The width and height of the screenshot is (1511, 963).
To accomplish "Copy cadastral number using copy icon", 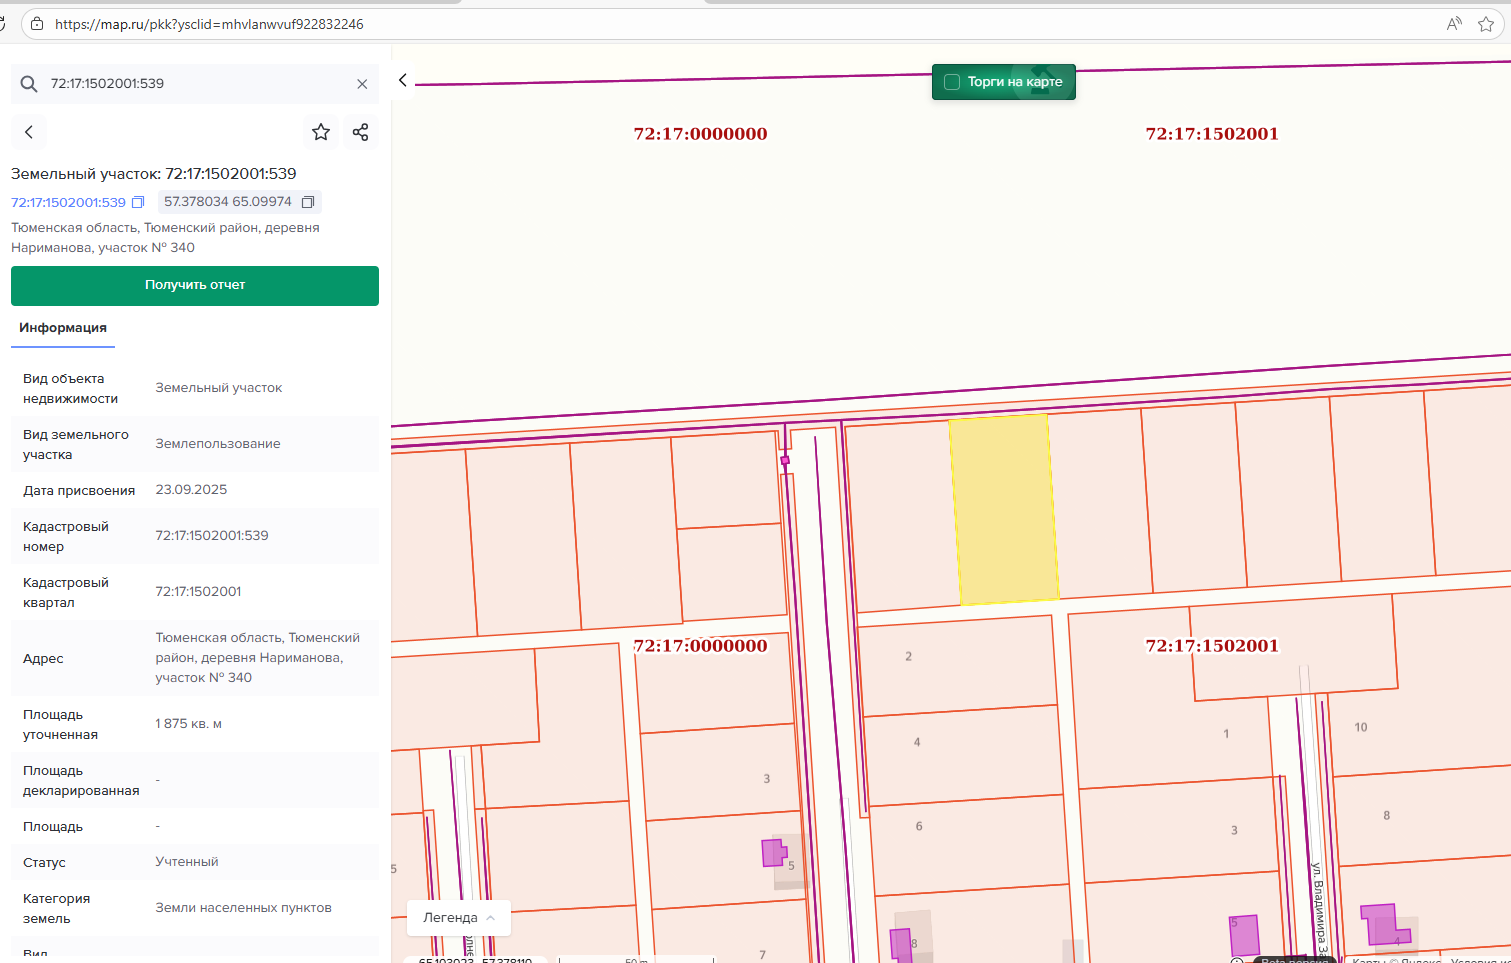I will pyautogui.click(x=139, y=202).
